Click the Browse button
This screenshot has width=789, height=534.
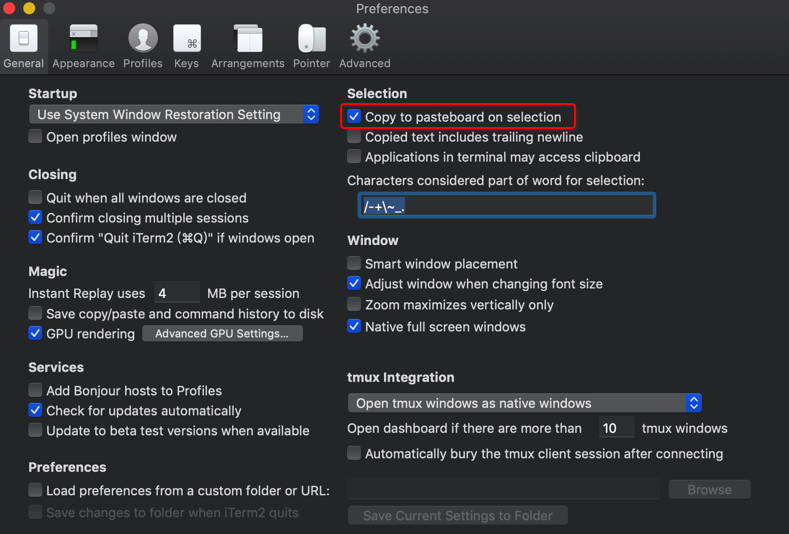click(x=709, y=490)
